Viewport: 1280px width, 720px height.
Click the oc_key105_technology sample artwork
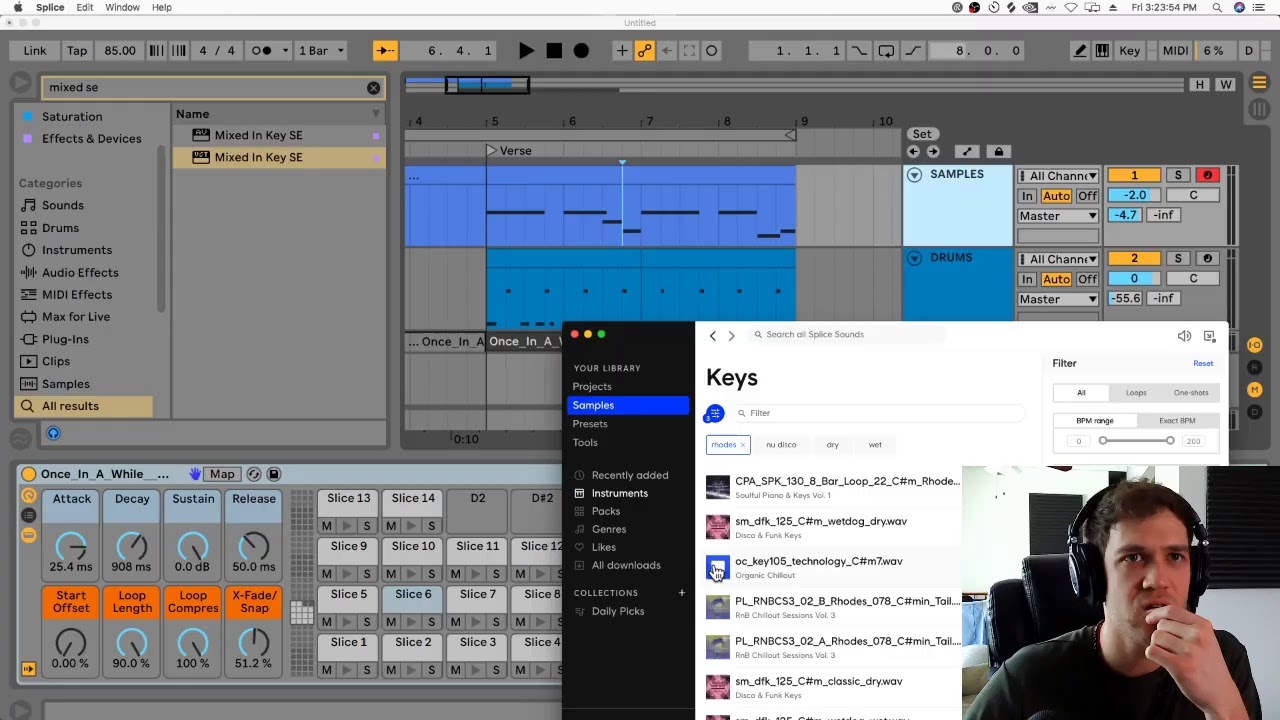click(718, 567)
